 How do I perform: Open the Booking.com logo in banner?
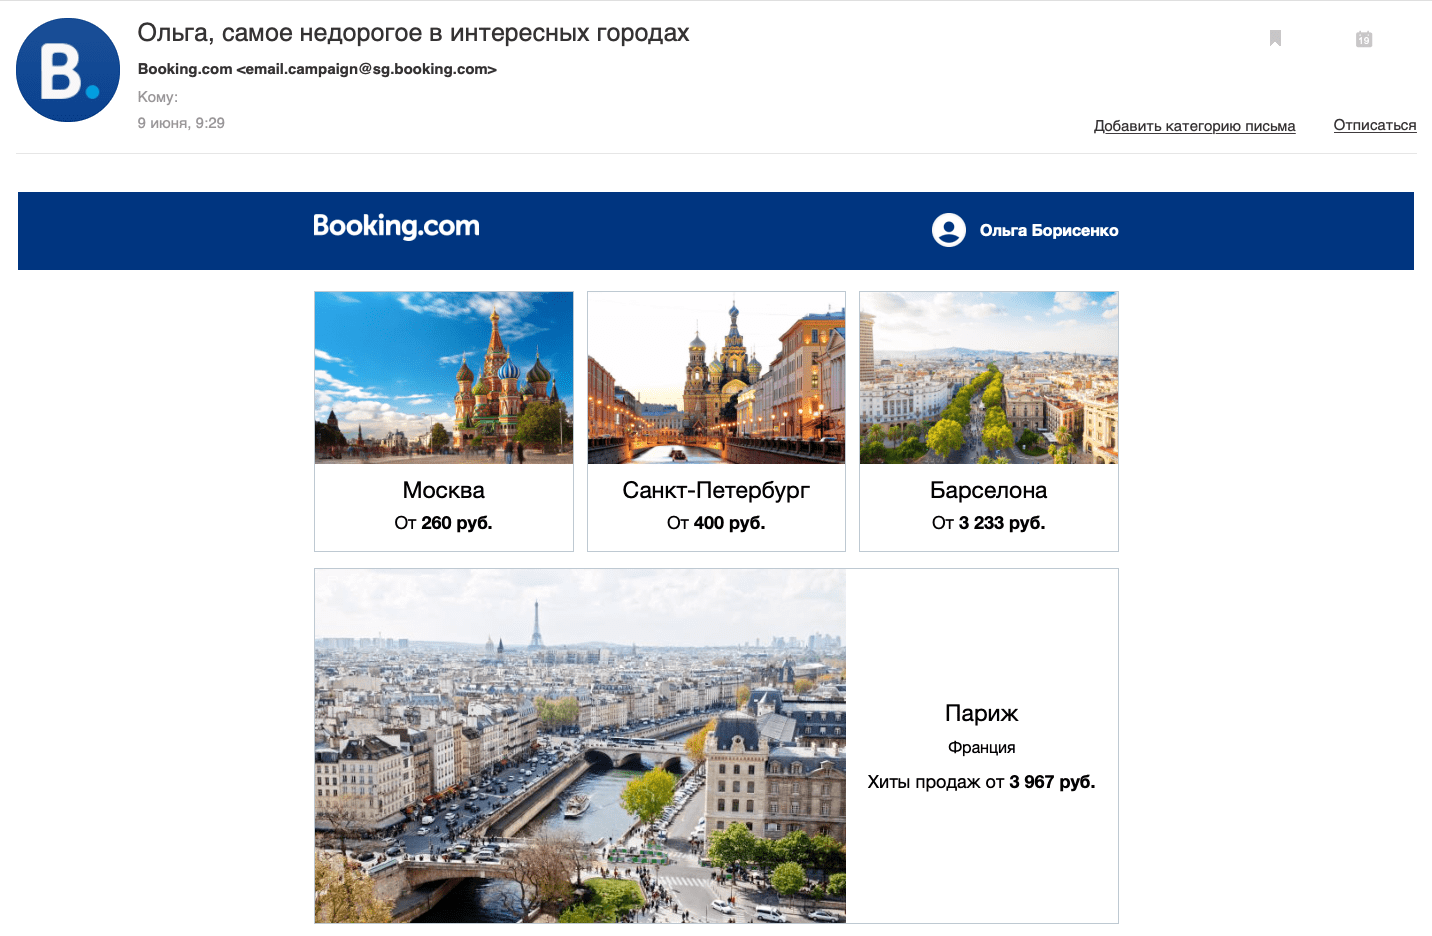[396, 226]
